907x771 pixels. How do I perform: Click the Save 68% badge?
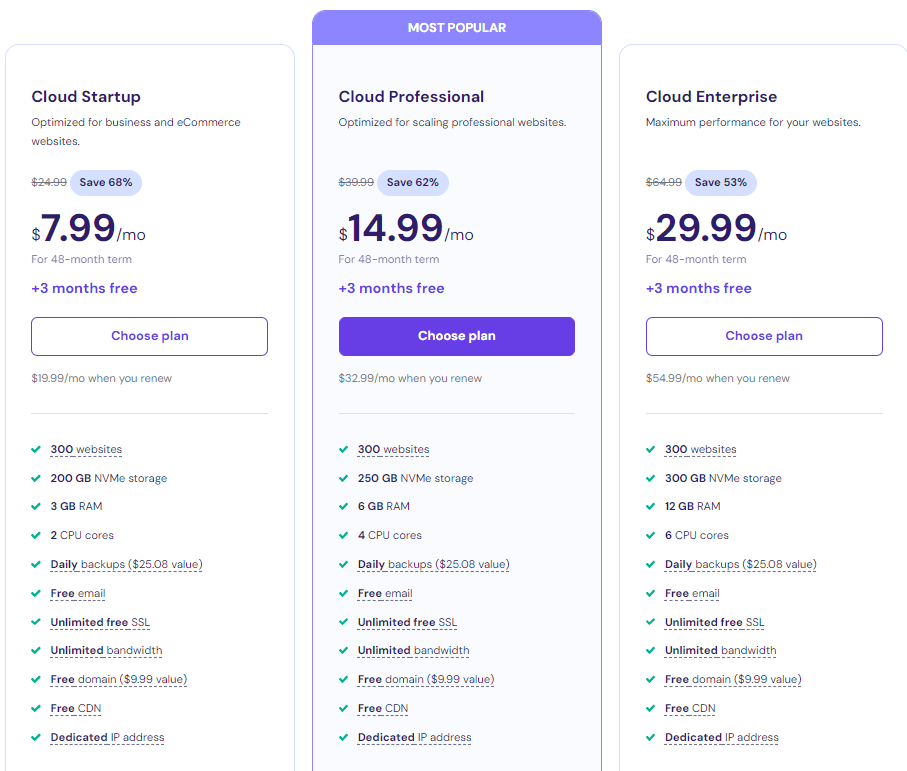(x=106, y=182)
